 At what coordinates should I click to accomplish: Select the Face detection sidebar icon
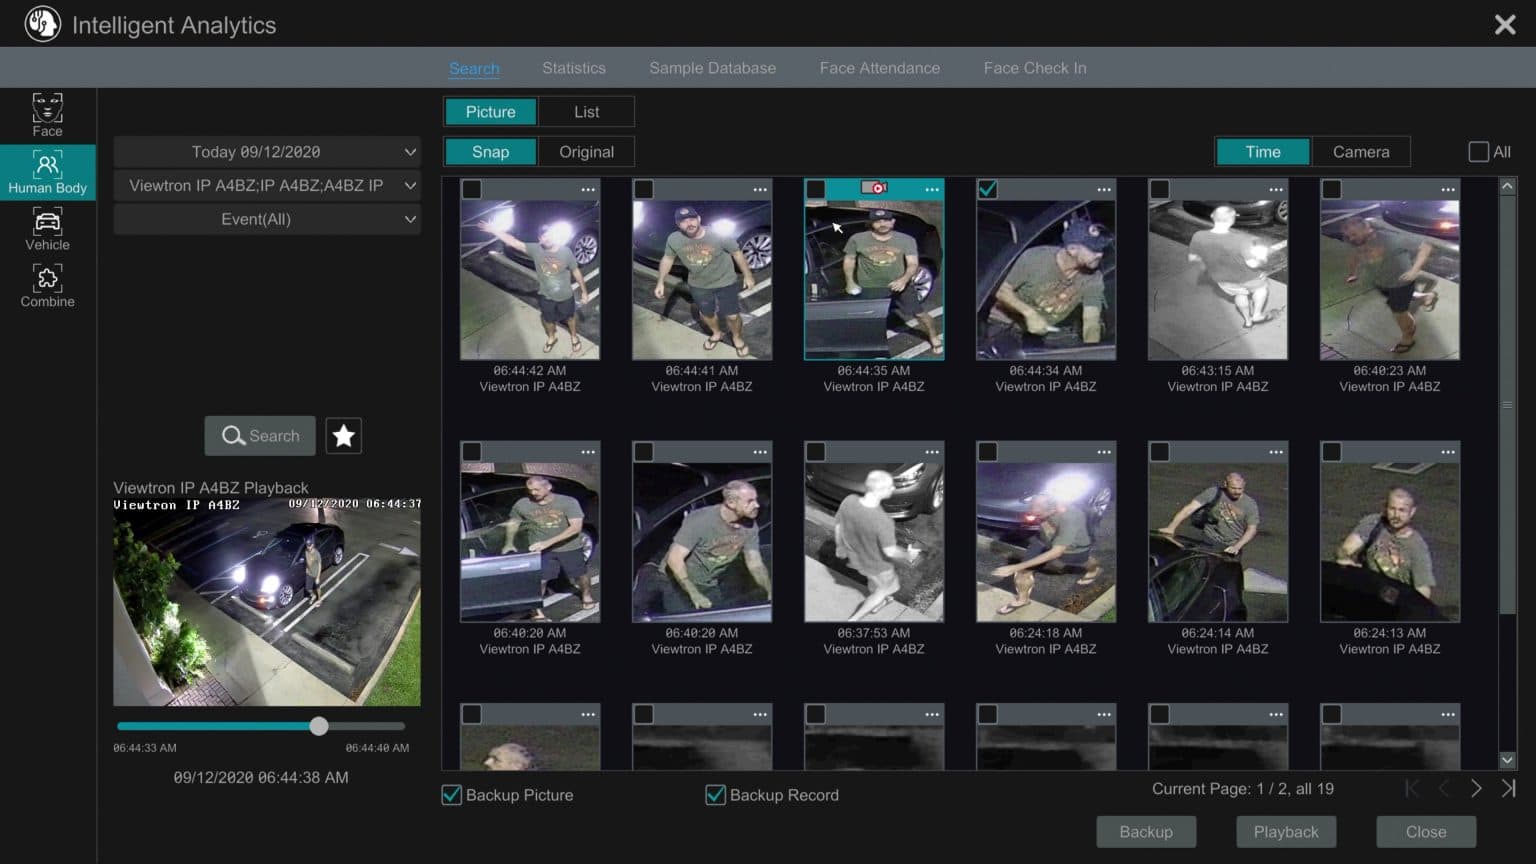pos(47,115)
